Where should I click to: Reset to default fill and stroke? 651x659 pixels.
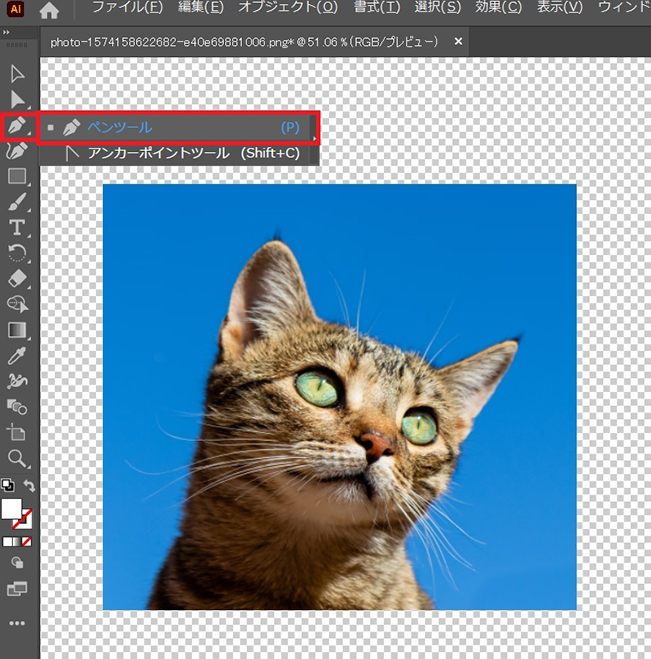(7, 486)
